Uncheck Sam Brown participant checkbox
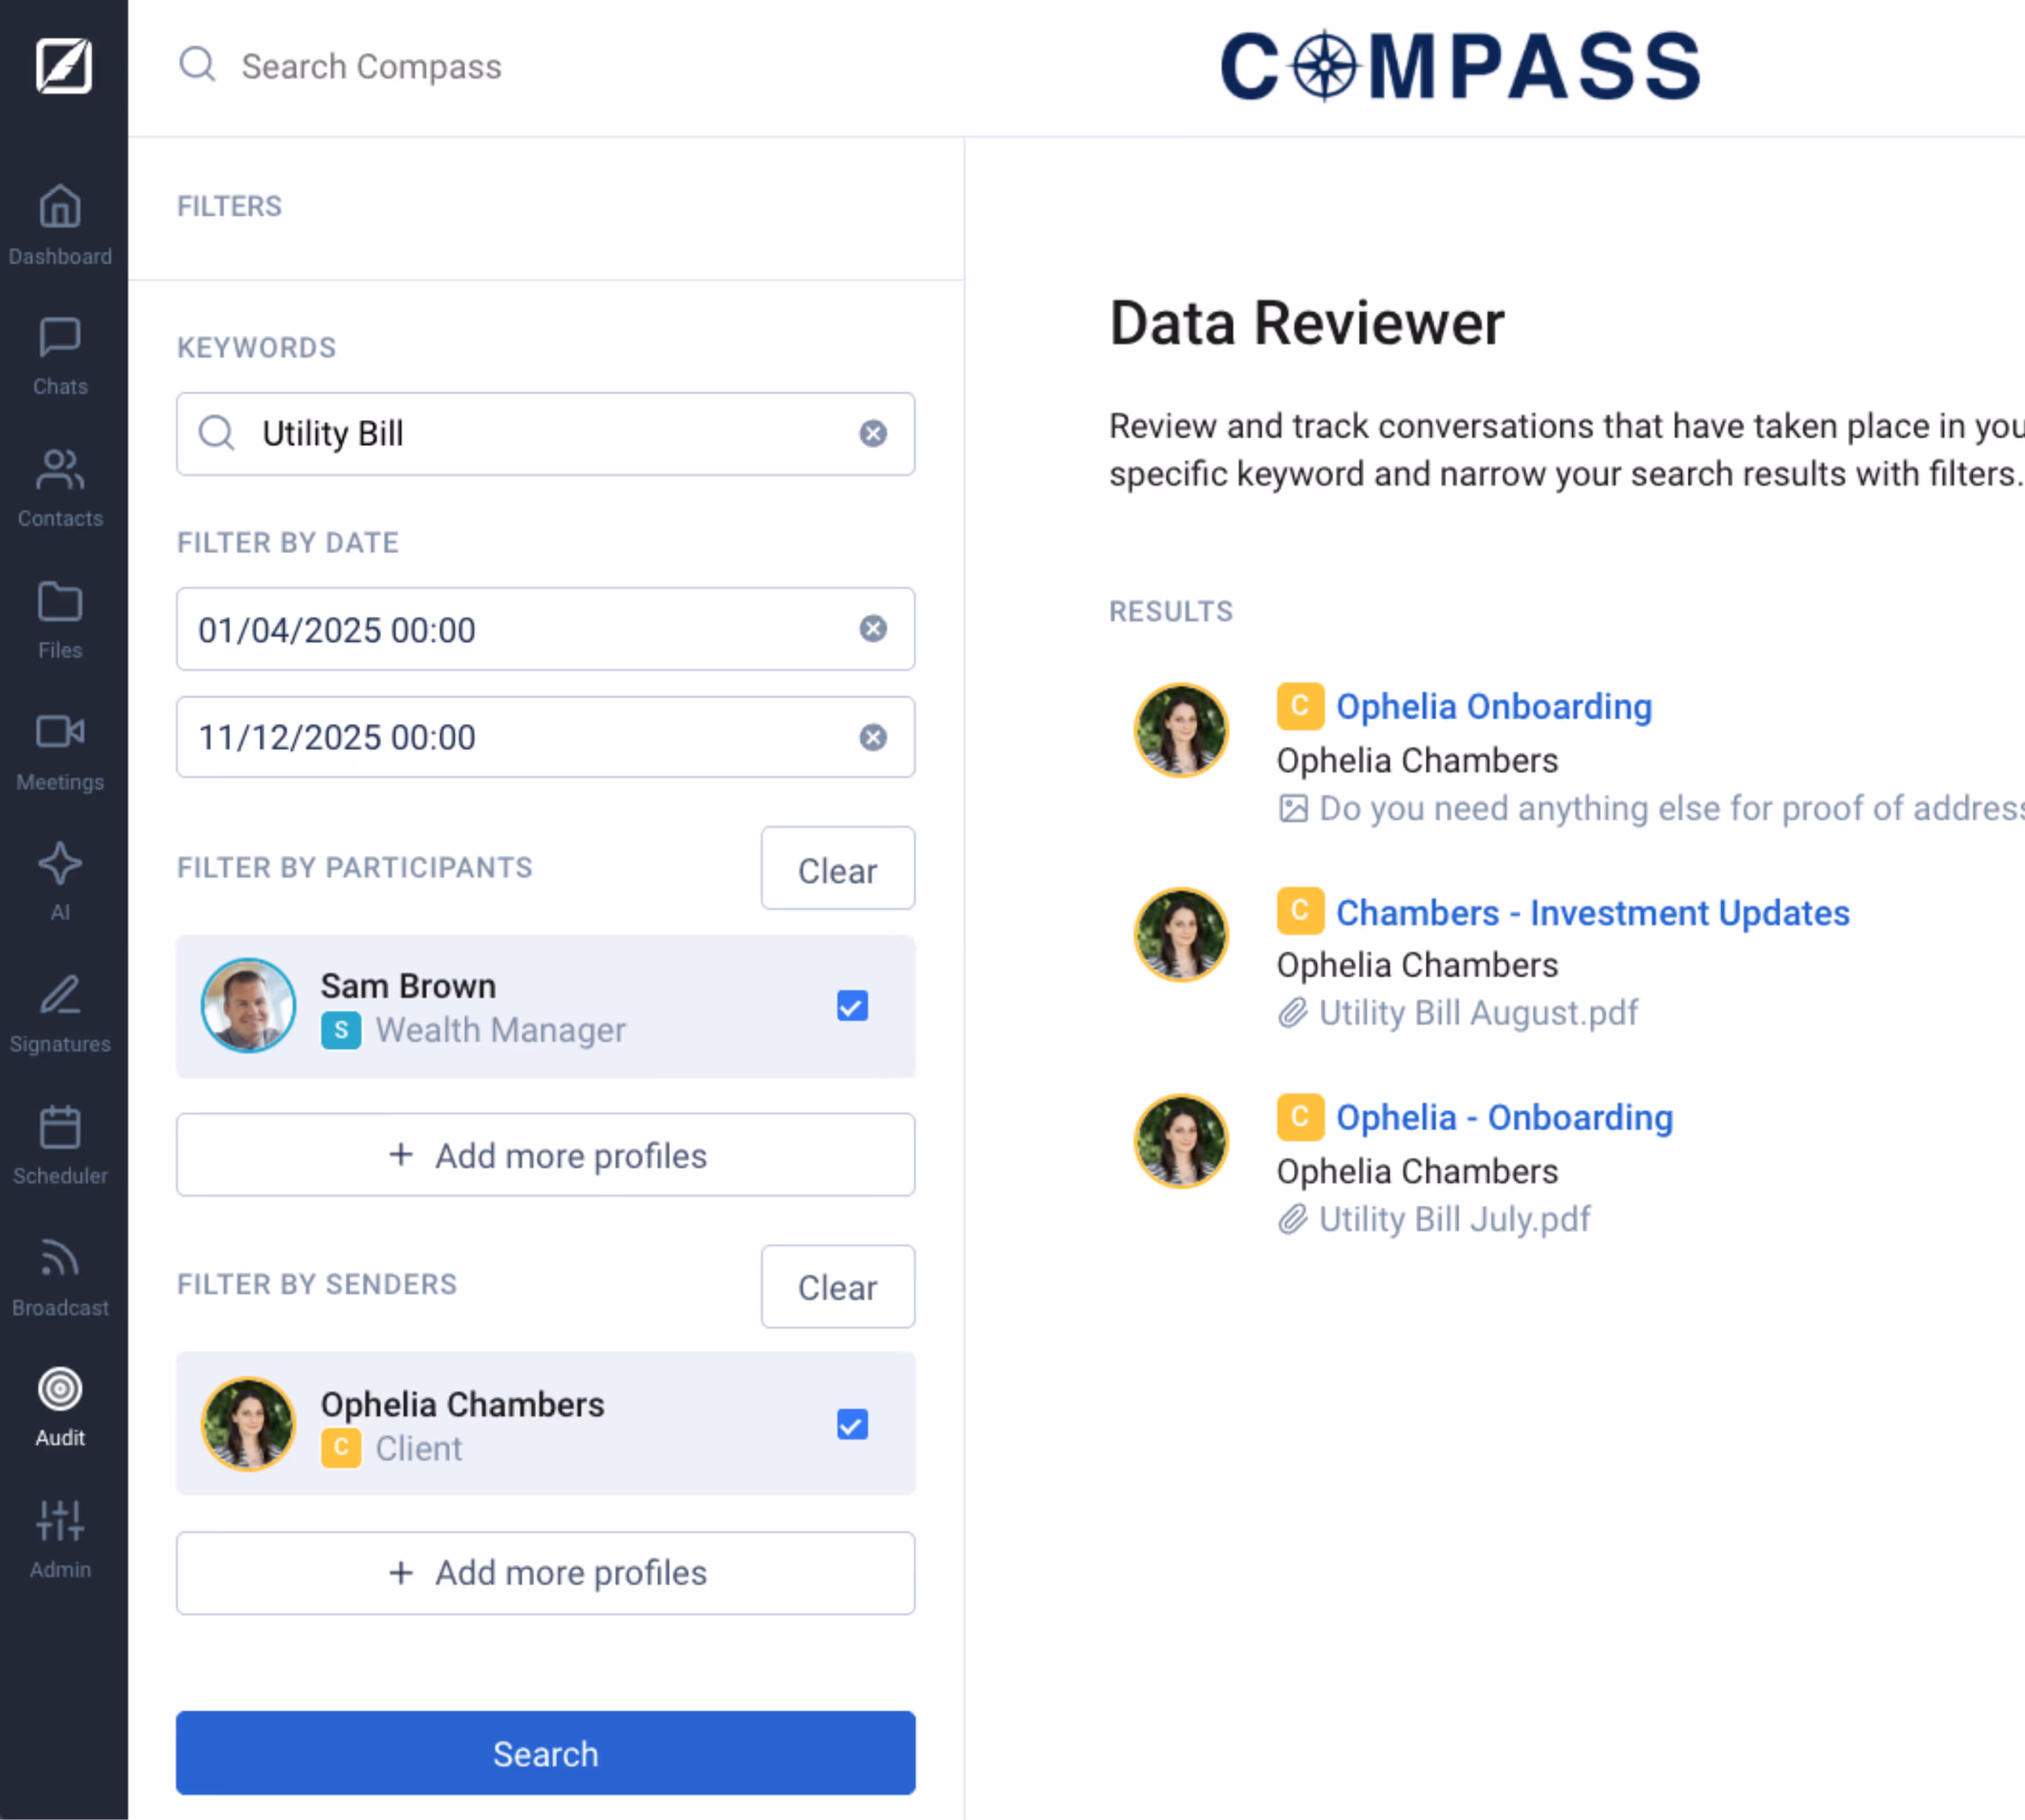The image size is (2025, 1820). point(852,1006)
